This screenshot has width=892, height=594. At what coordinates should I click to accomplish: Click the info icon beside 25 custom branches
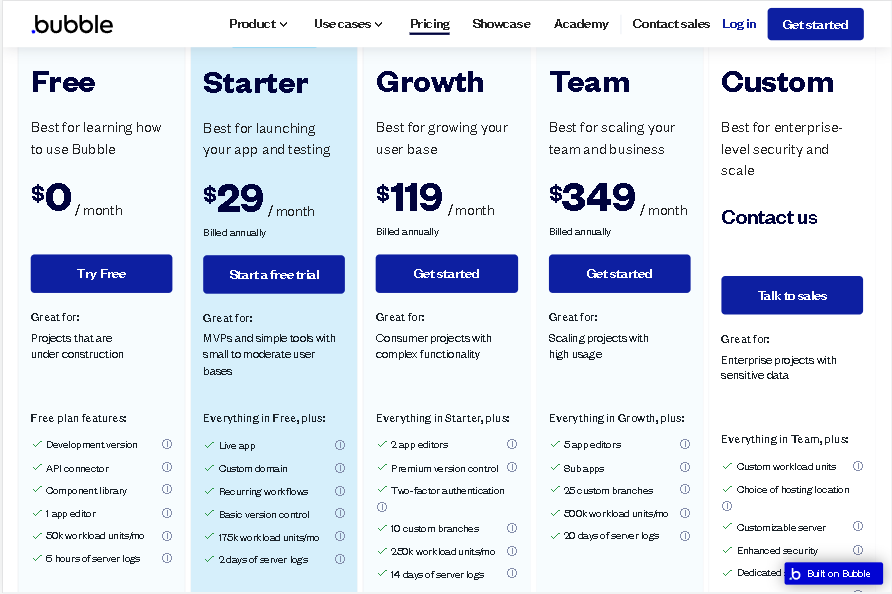685,489
